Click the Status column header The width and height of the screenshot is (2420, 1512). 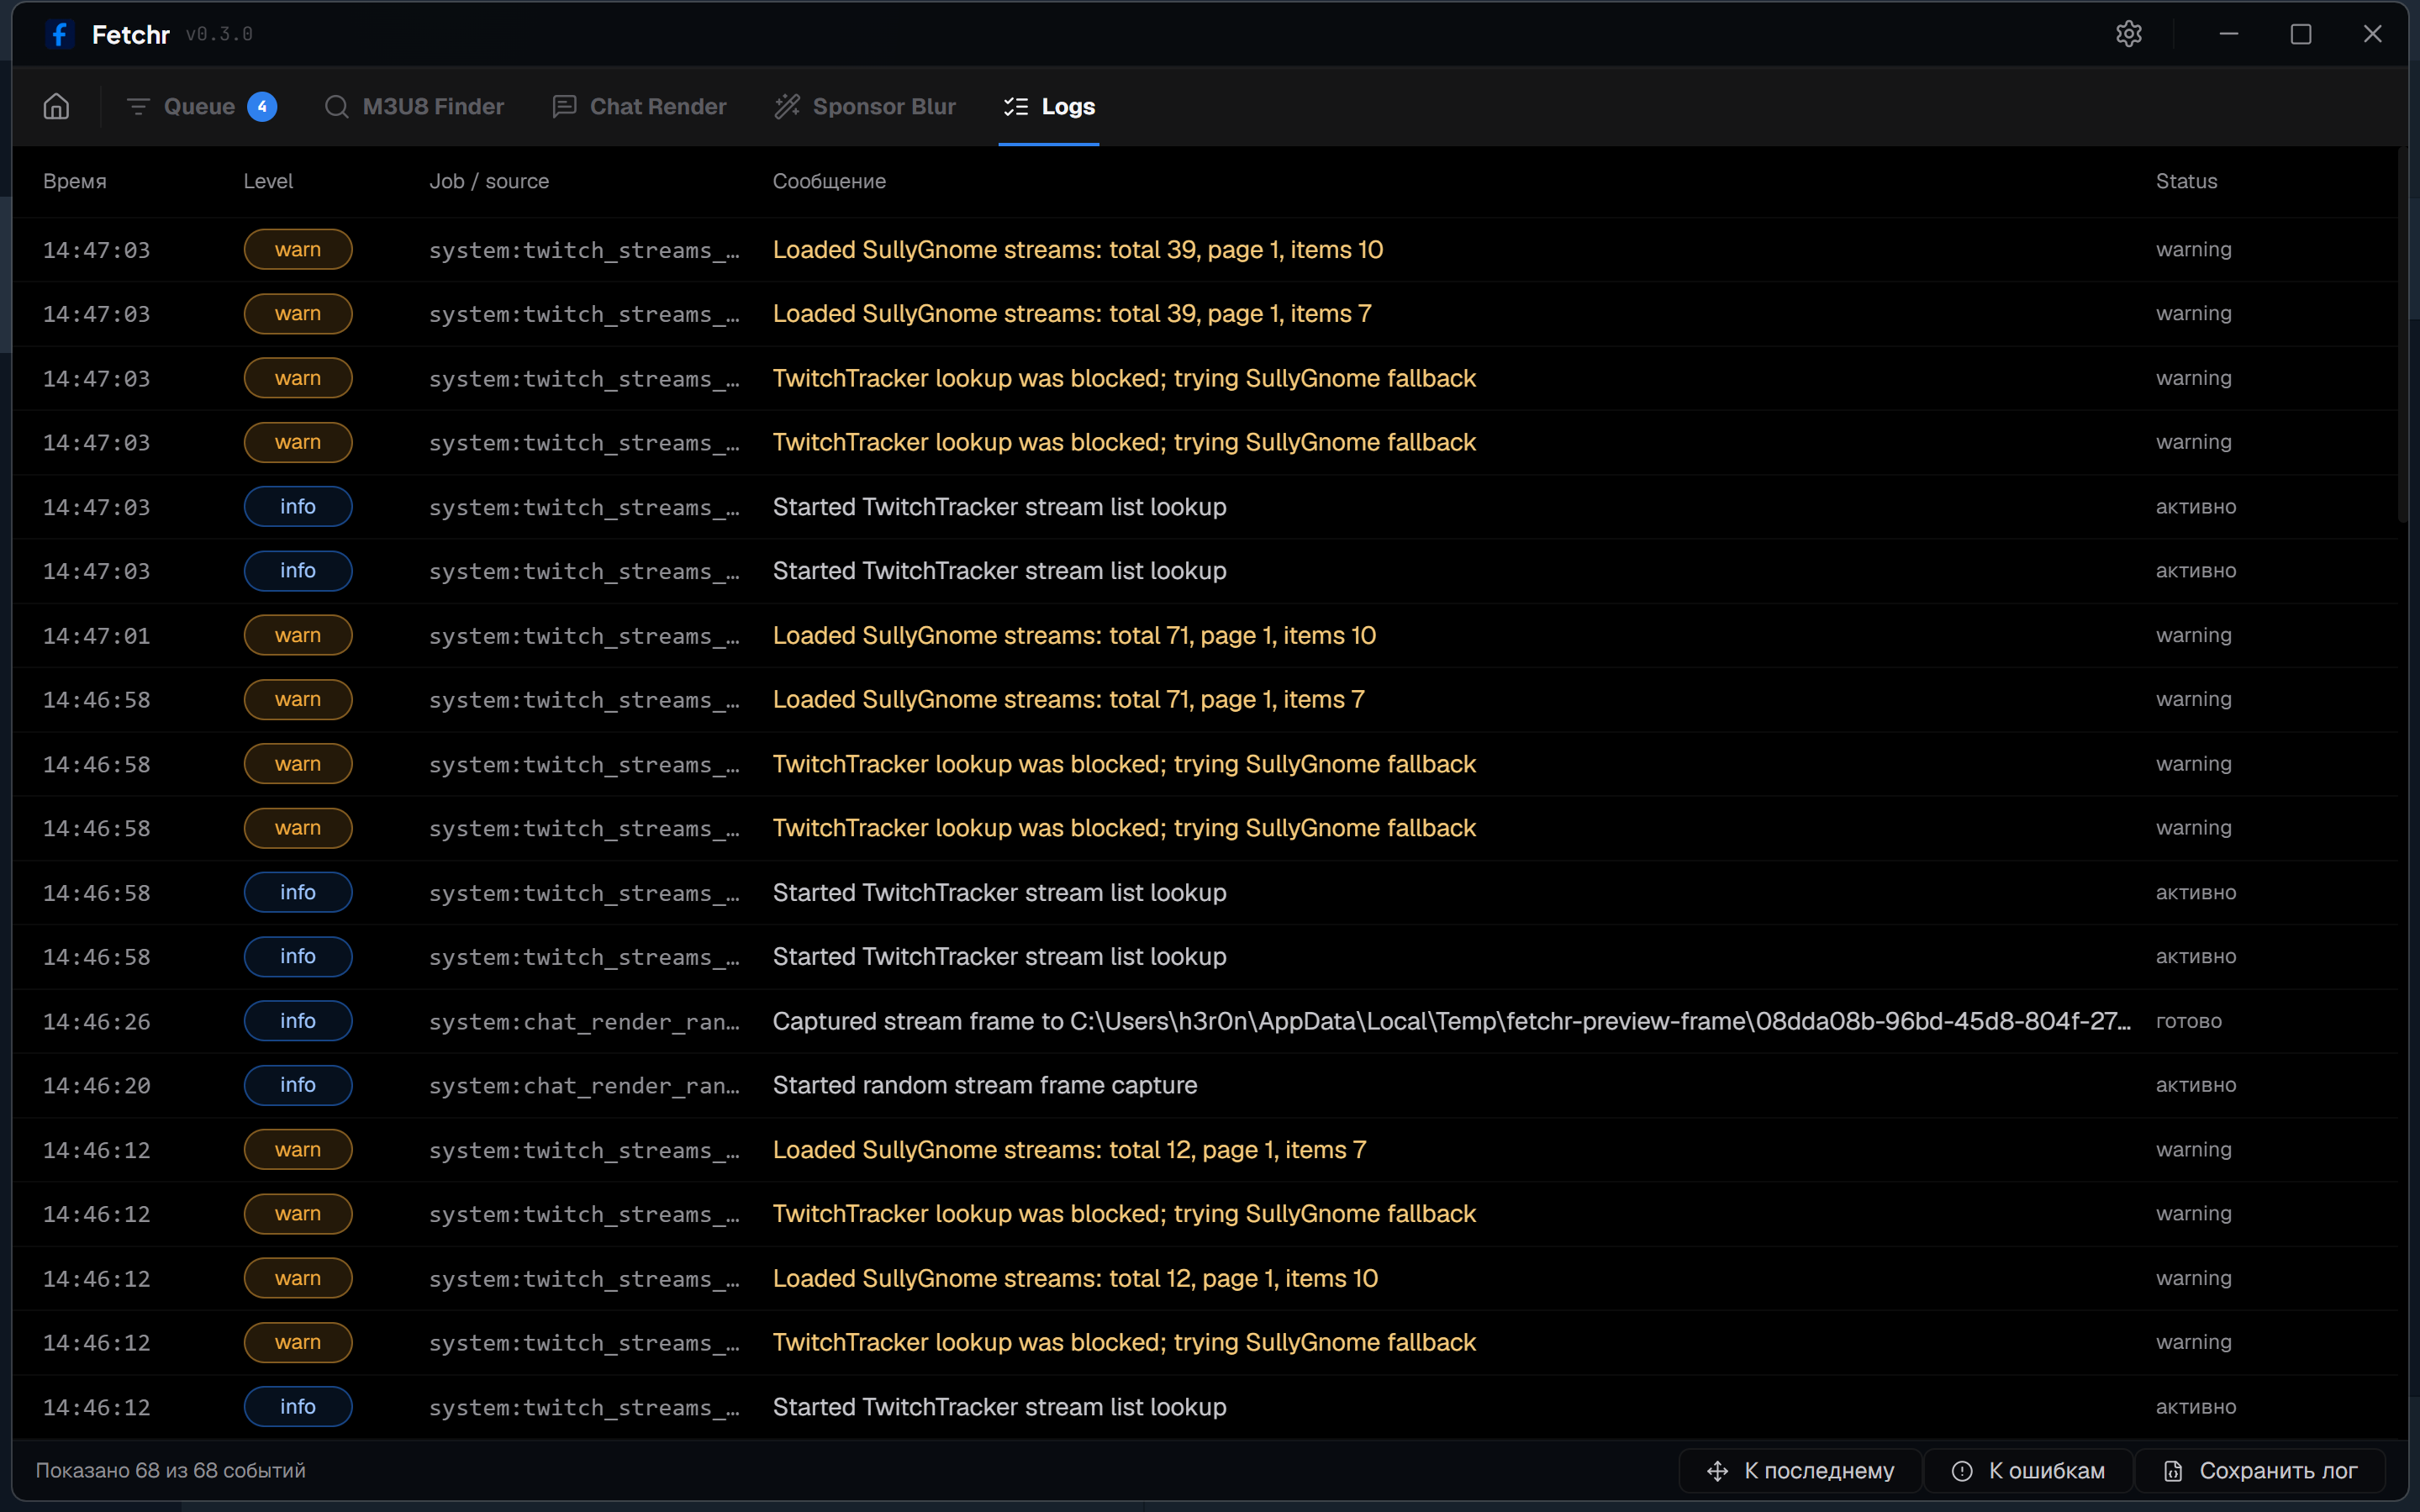pos(2186,181)
